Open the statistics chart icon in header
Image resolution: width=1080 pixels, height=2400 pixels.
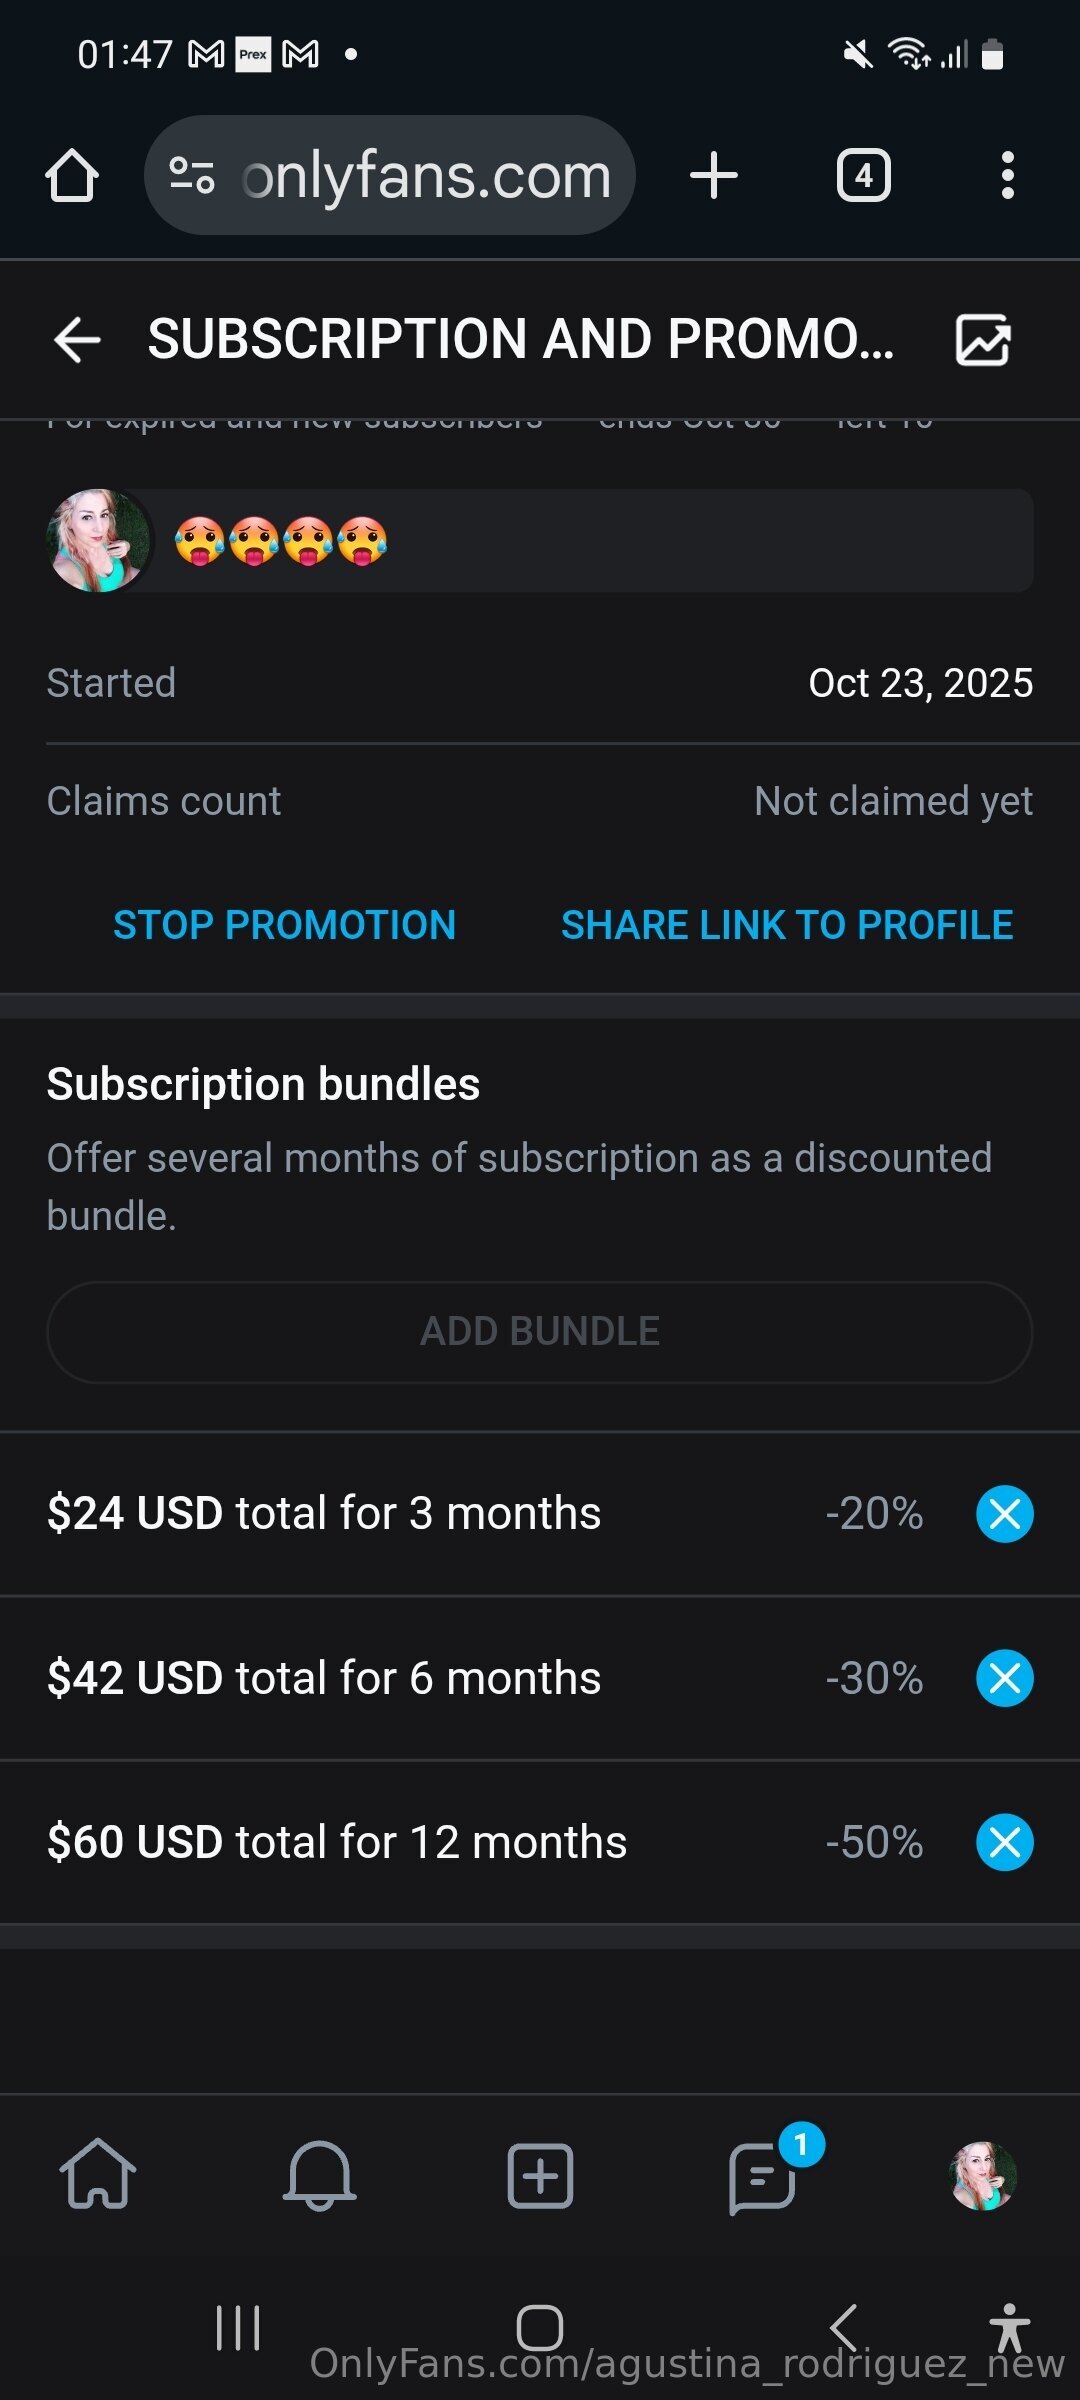(x=983, y=340)
